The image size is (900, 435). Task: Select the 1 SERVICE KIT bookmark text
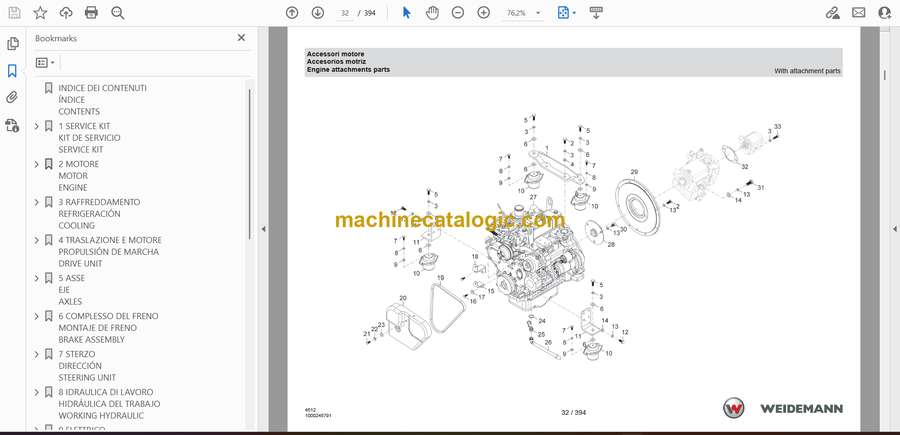[x=89, y=138]
